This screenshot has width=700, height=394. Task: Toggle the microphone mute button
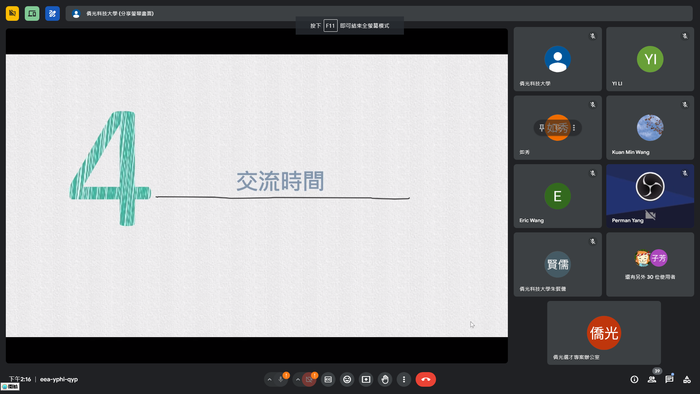pyautogui.click(x=281, y=379)
